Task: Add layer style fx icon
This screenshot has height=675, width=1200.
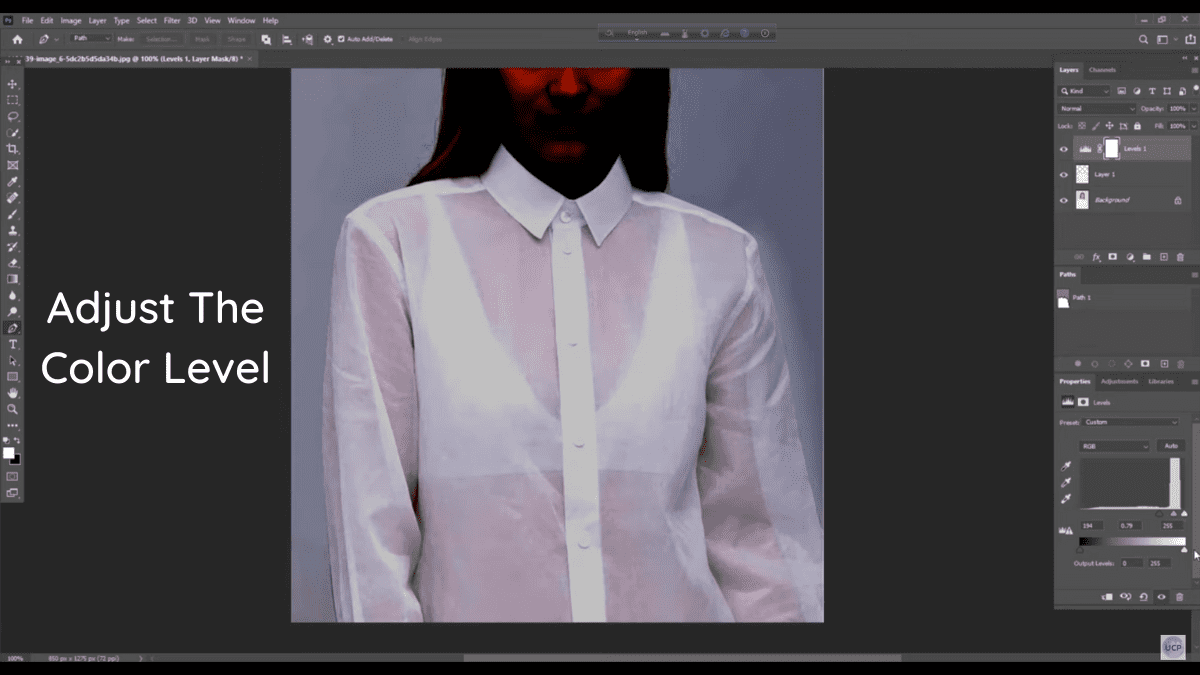Action: click(1096, 257)
